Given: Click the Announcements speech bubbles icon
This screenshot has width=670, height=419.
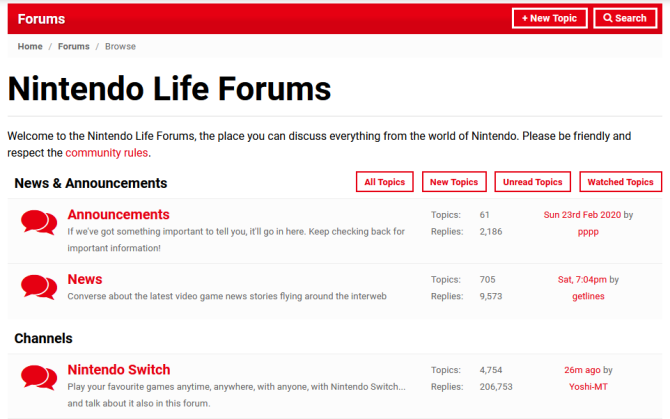Looking at the screenshot, I should click(x=39, y=222).
